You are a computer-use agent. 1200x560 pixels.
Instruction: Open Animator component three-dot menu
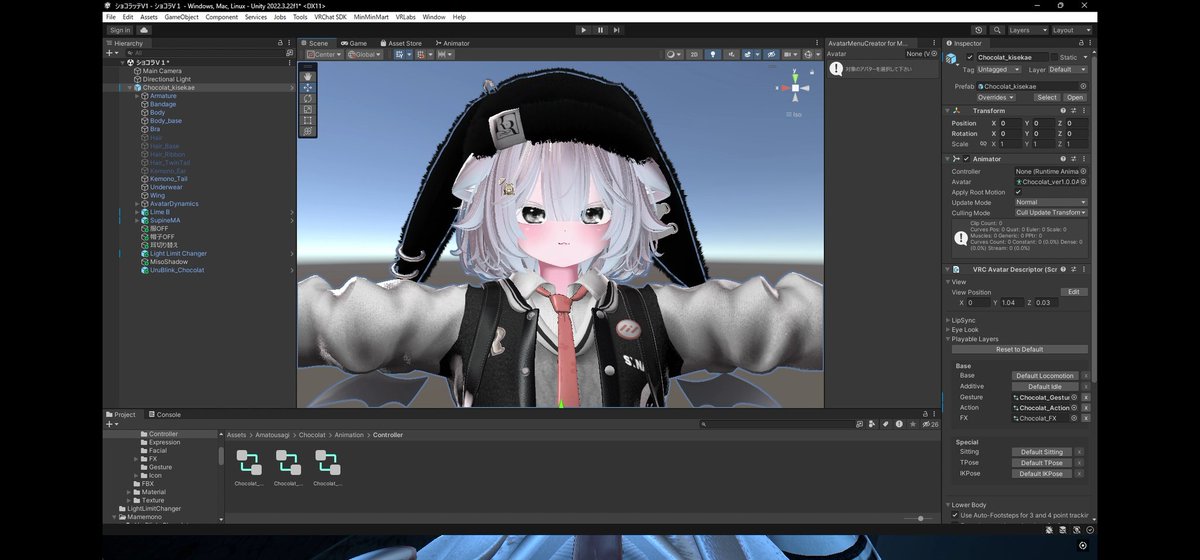point(1084,159)
